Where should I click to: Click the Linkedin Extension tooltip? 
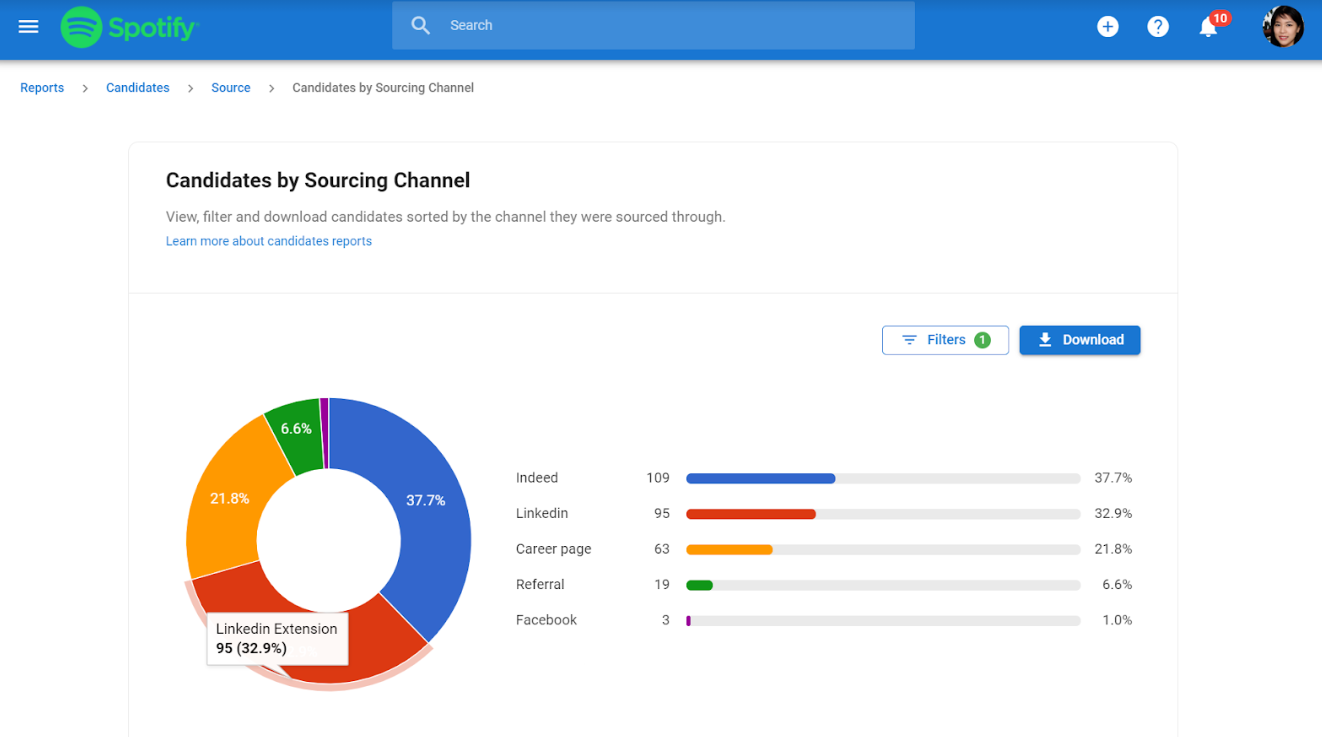click(277, 638)
